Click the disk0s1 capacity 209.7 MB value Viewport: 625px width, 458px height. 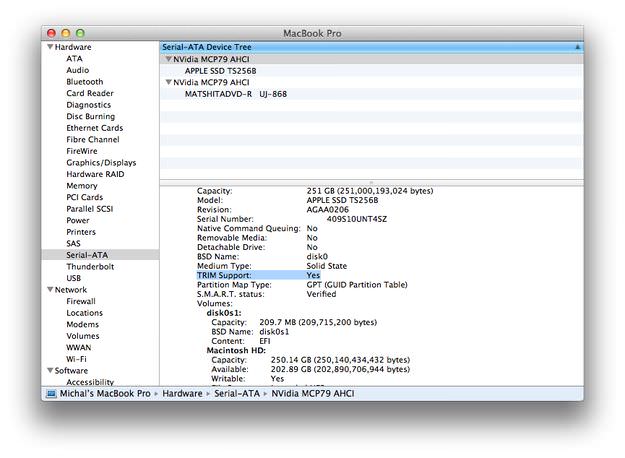click(x=318, y=322)
